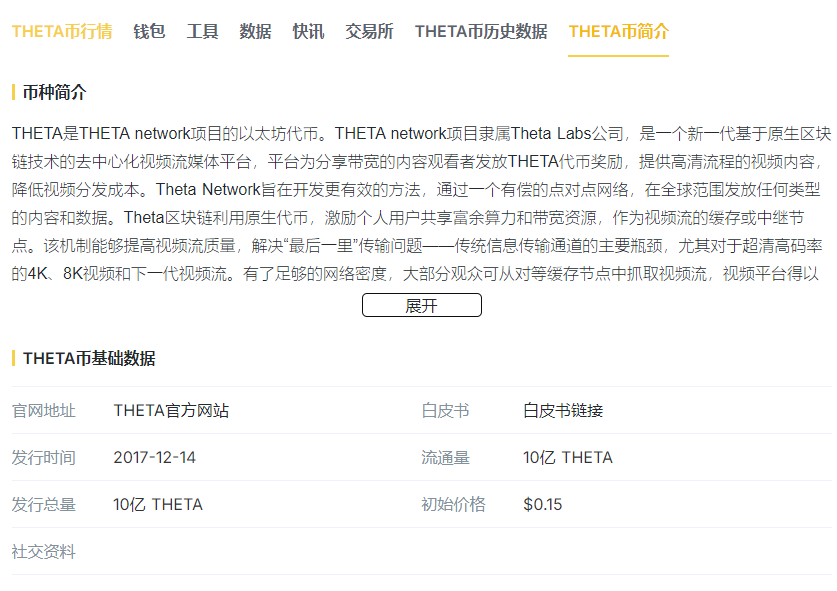Switch to the 钱包 tab

(x=149, y=31)
